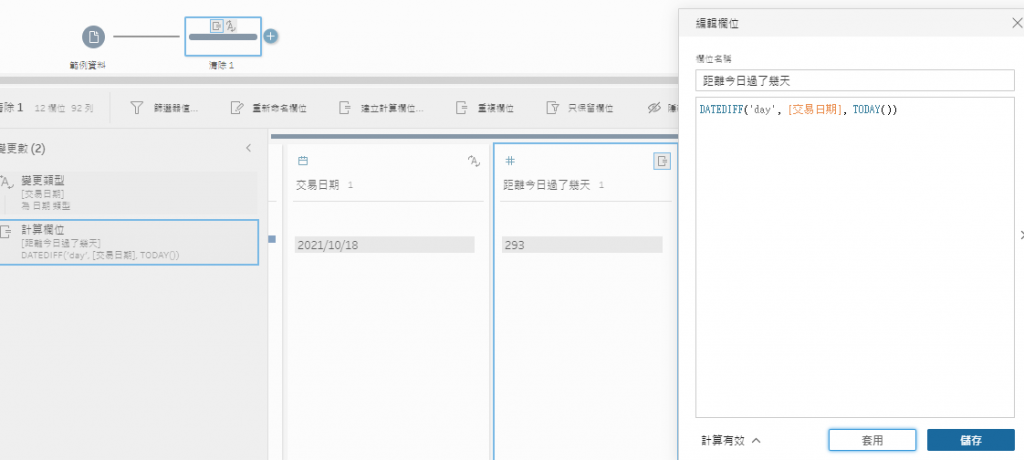Screen dimensions: 1024x460
Task: Open the 篩選器值 filter tool
Action: click(x=164, y=108)
